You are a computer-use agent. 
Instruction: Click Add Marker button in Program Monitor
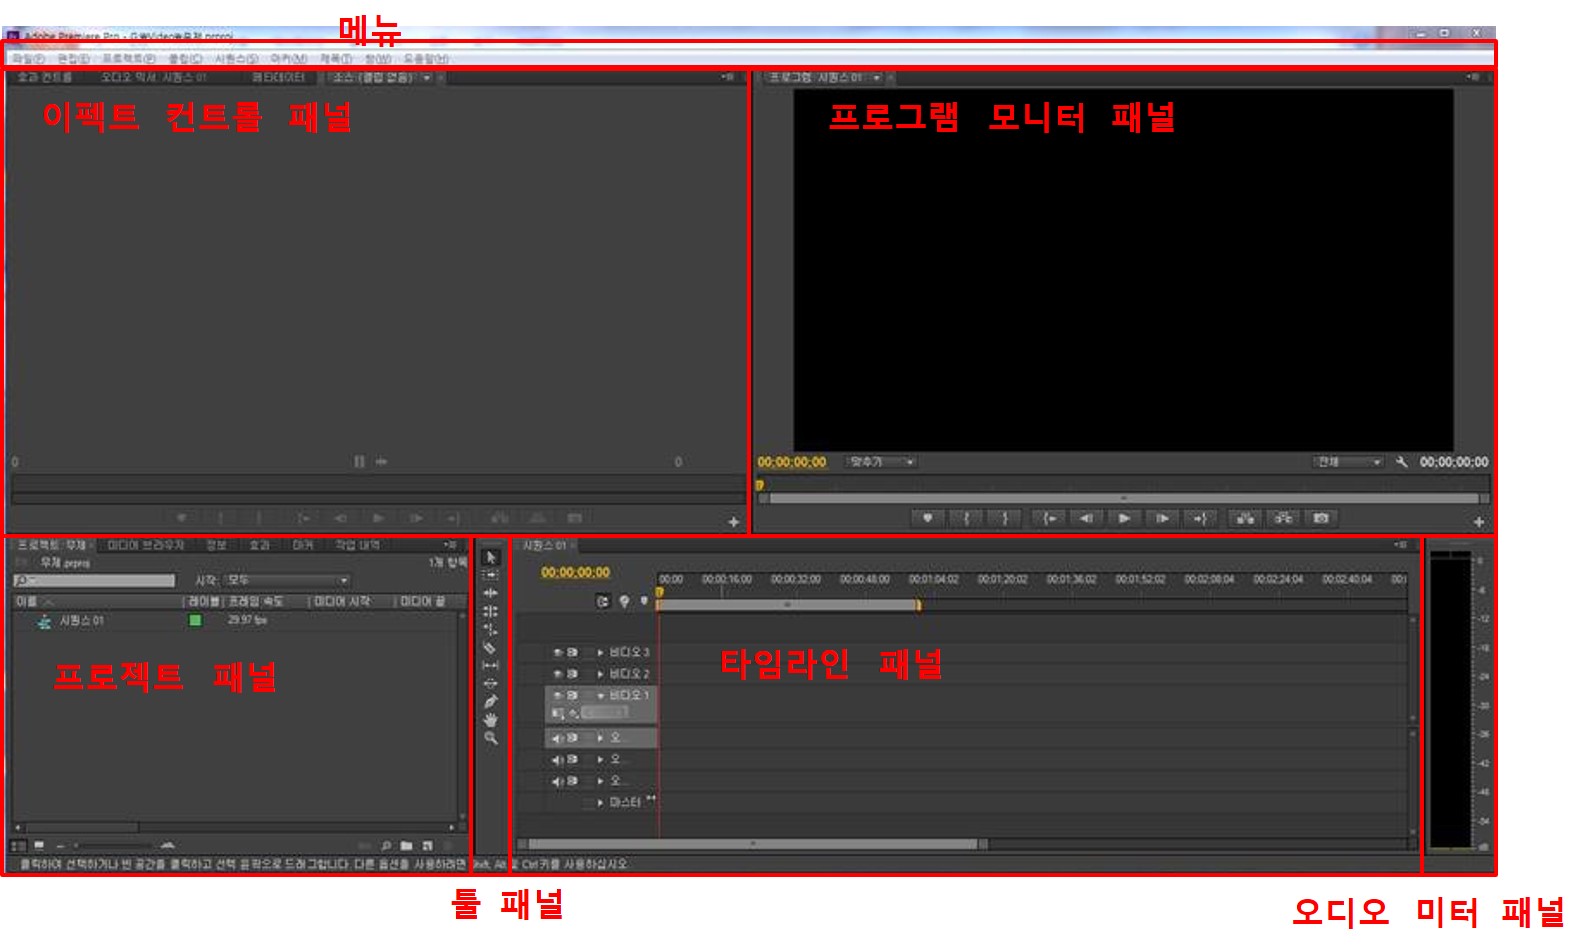click(928, 518)
